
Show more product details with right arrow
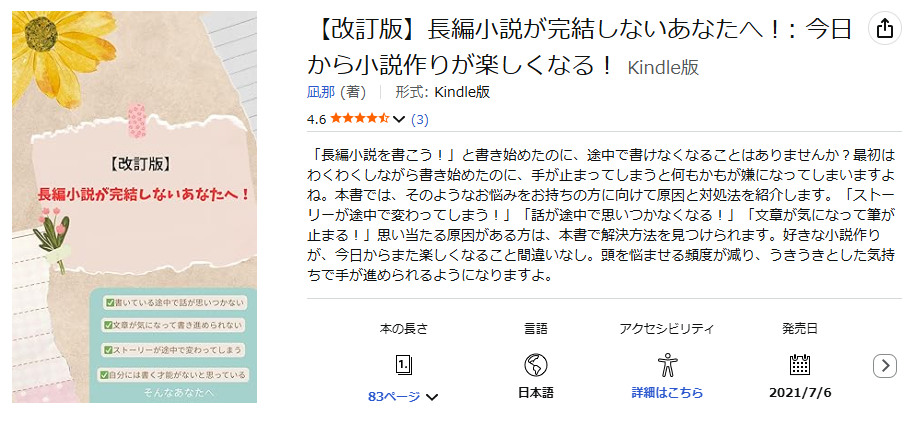tap(884, 366)
